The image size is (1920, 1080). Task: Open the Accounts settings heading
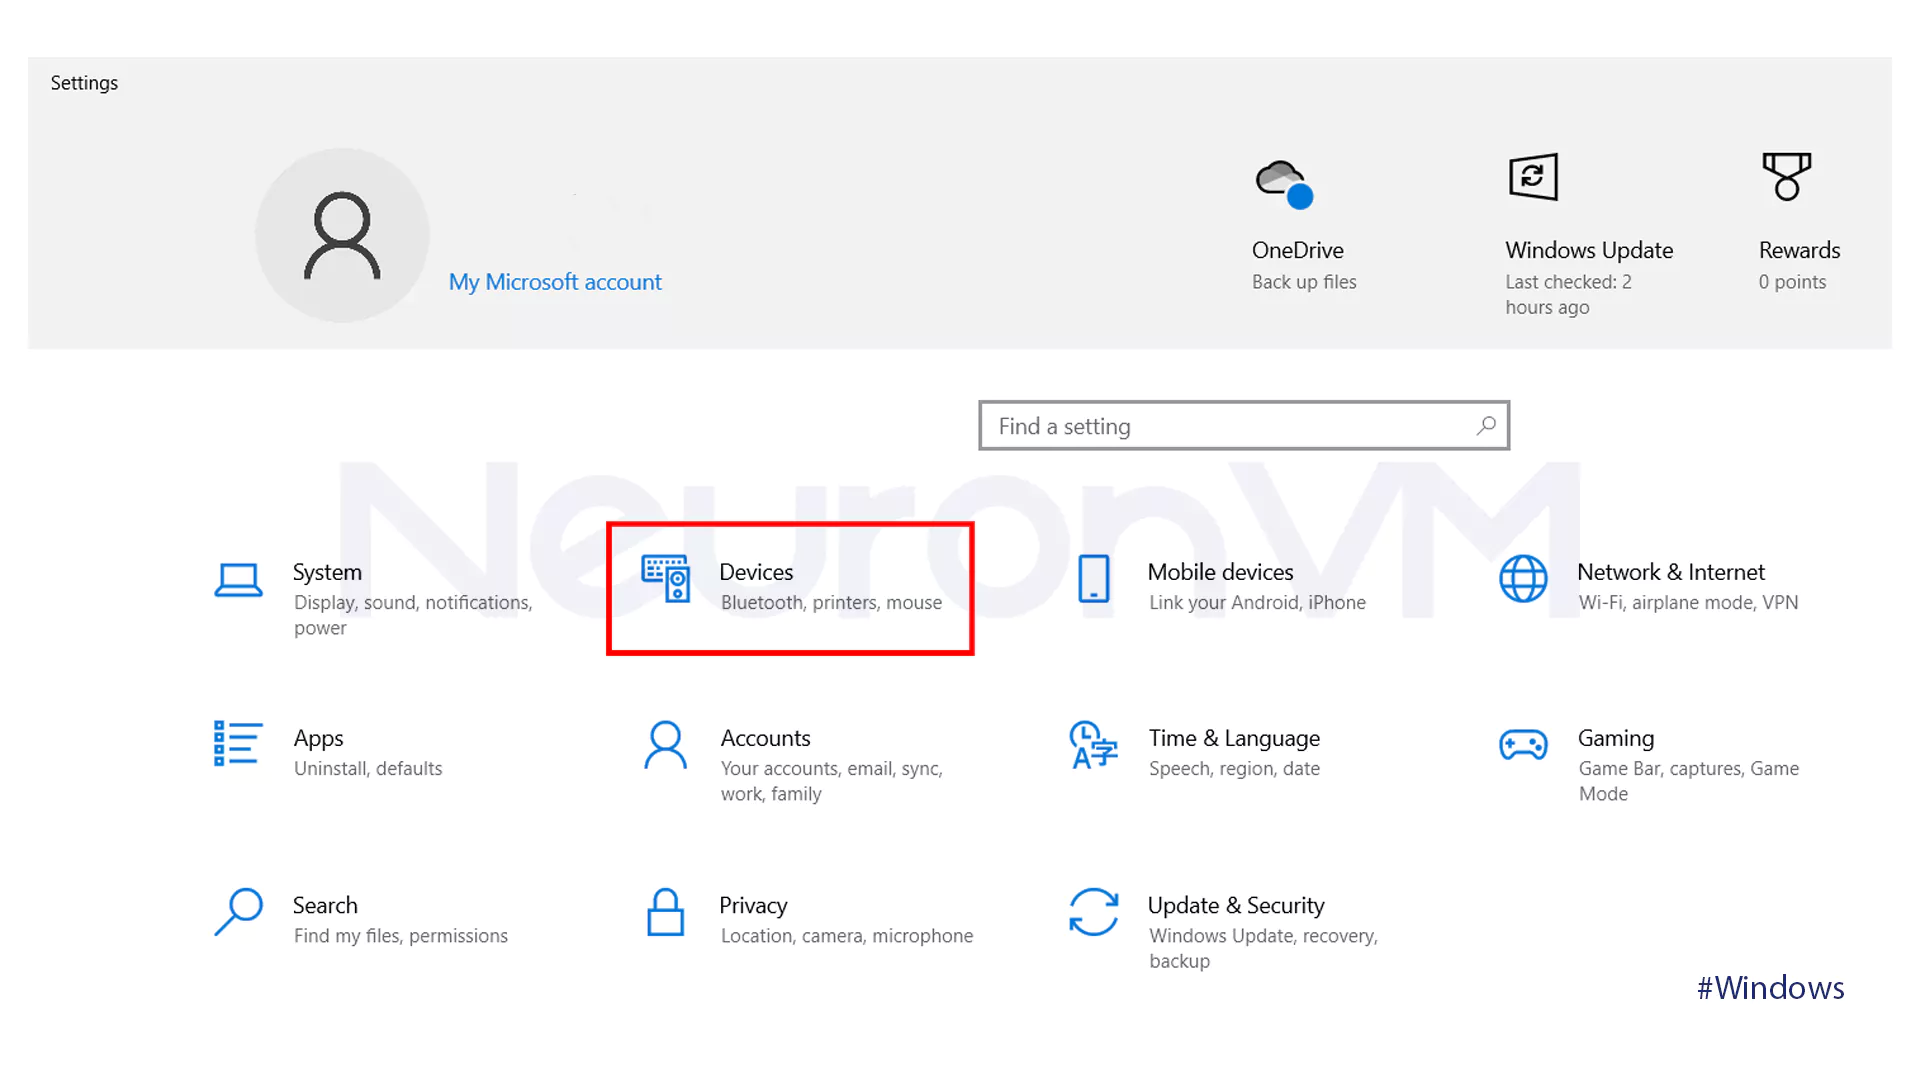pyautogui.click(x=765, y=738)
